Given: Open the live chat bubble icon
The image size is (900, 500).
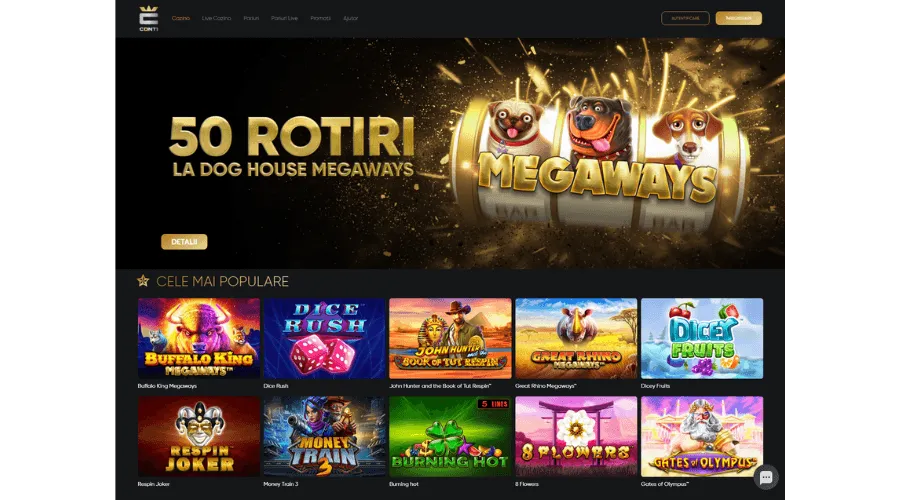Looking at the screenshot, I should click(766, 478).
